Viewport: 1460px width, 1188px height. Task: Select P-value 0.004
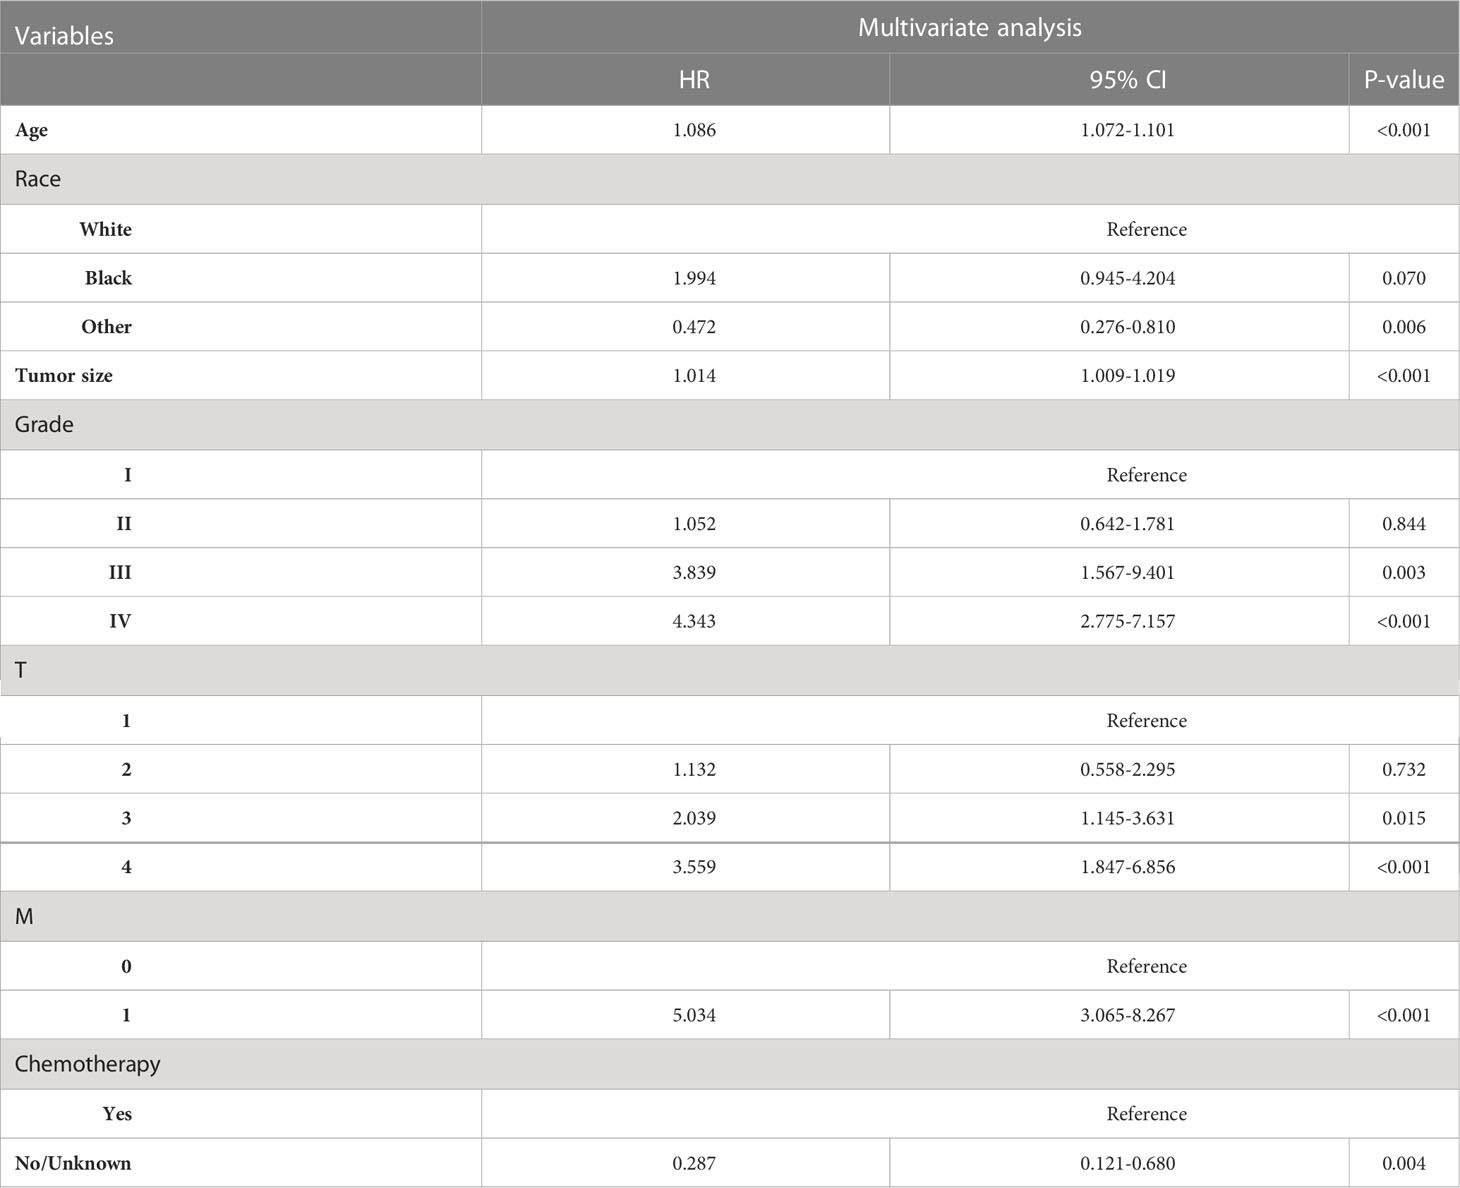pyautogui.click(x=1403, y=1164)
